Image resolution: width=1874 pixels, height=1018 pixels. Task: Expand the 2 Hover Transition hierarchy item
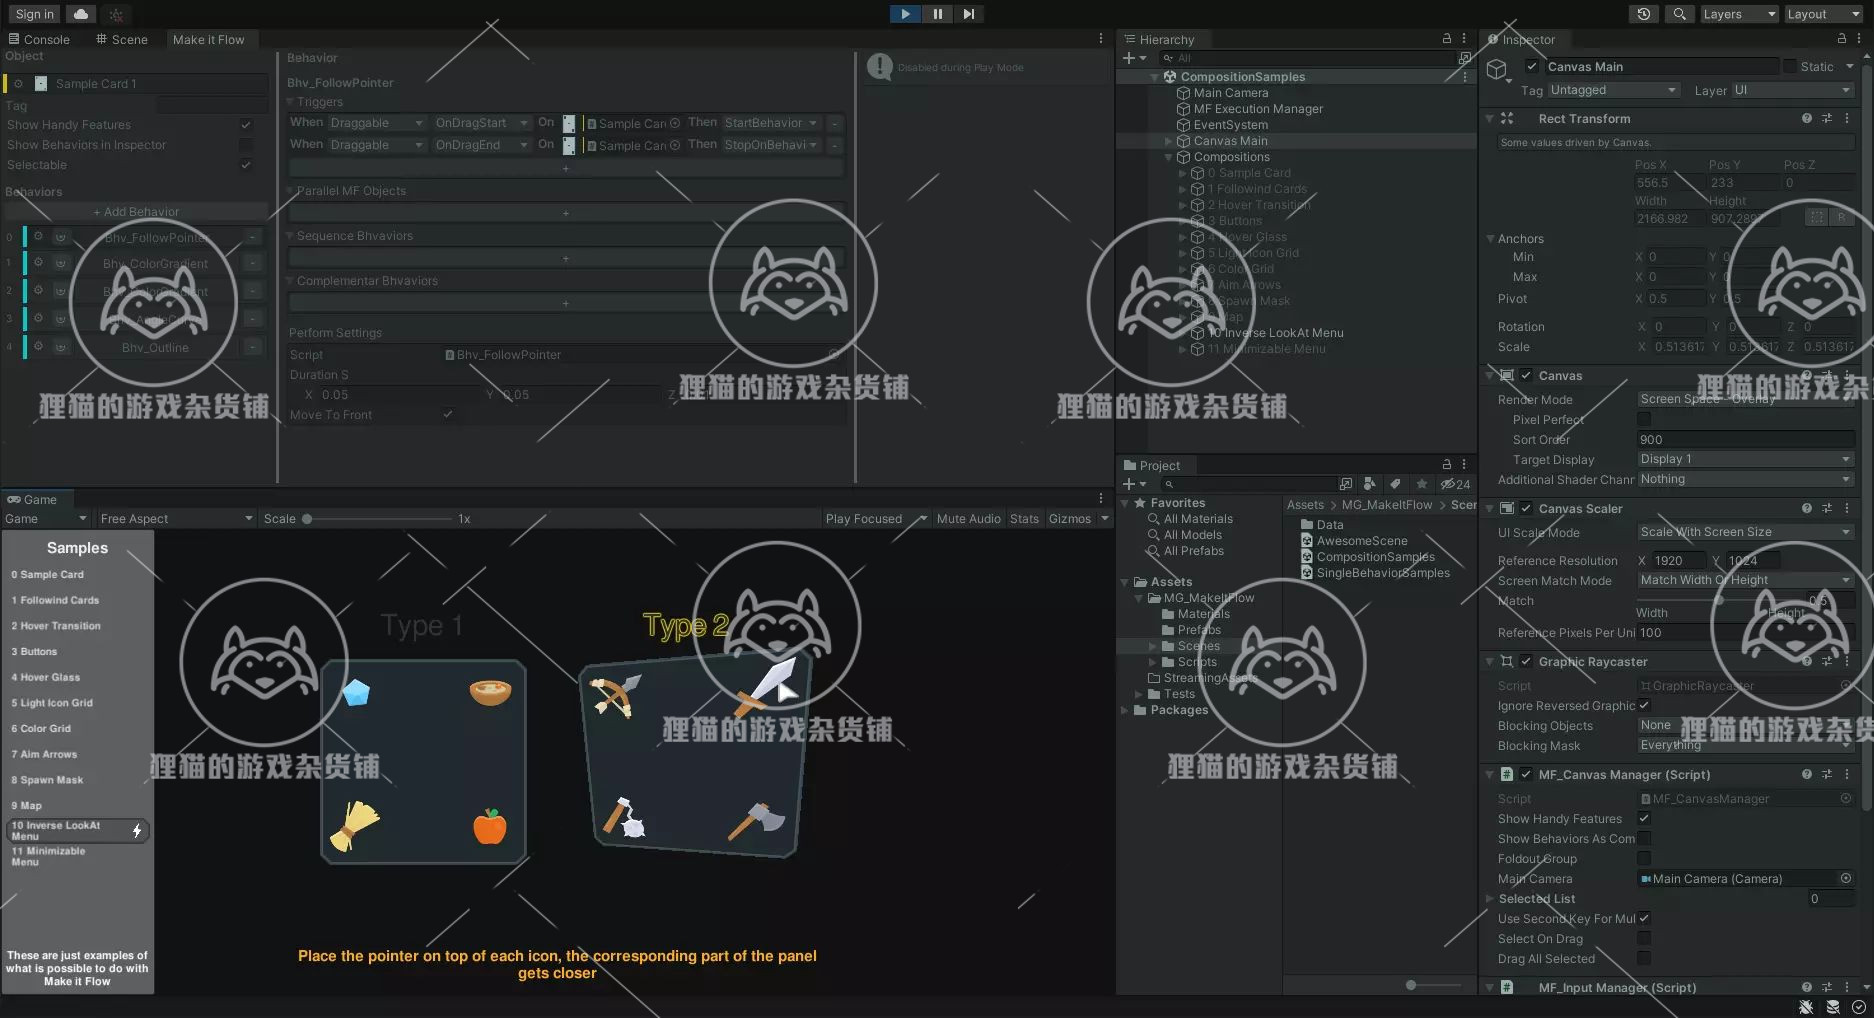(x=1182, y=204)
